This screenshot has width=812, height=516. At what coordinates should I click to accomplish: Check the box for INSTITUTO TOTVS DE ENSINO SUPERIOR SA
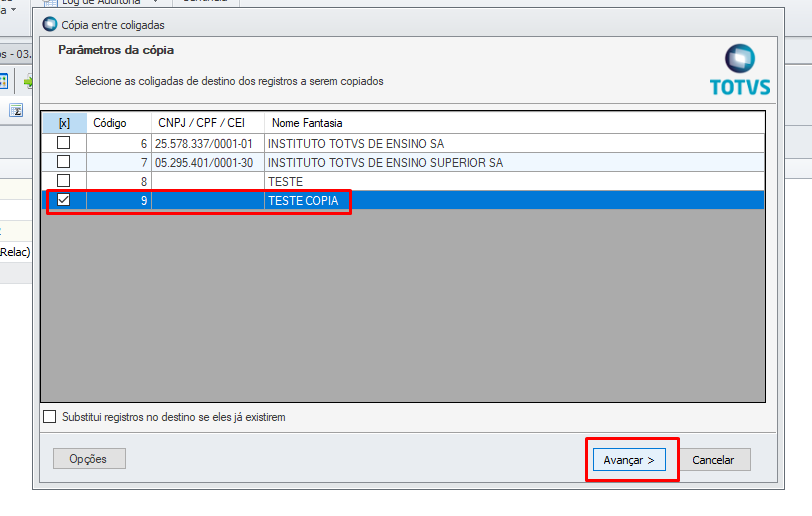[x=63, y=162]
